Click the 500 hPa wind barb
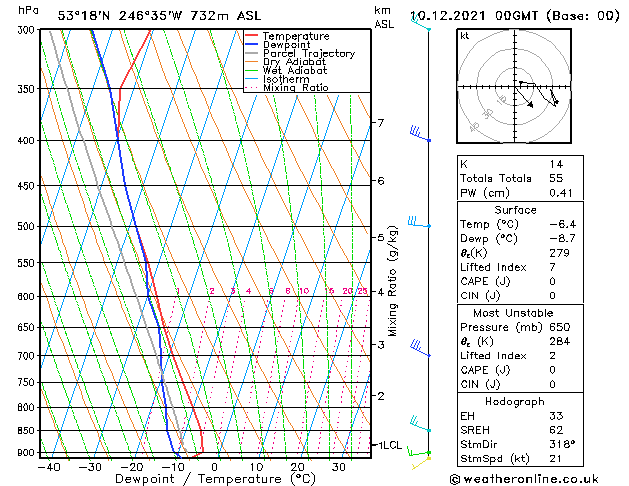Viewport: 629px width, 486px height. pyautogui.click(x=419, y=222)
